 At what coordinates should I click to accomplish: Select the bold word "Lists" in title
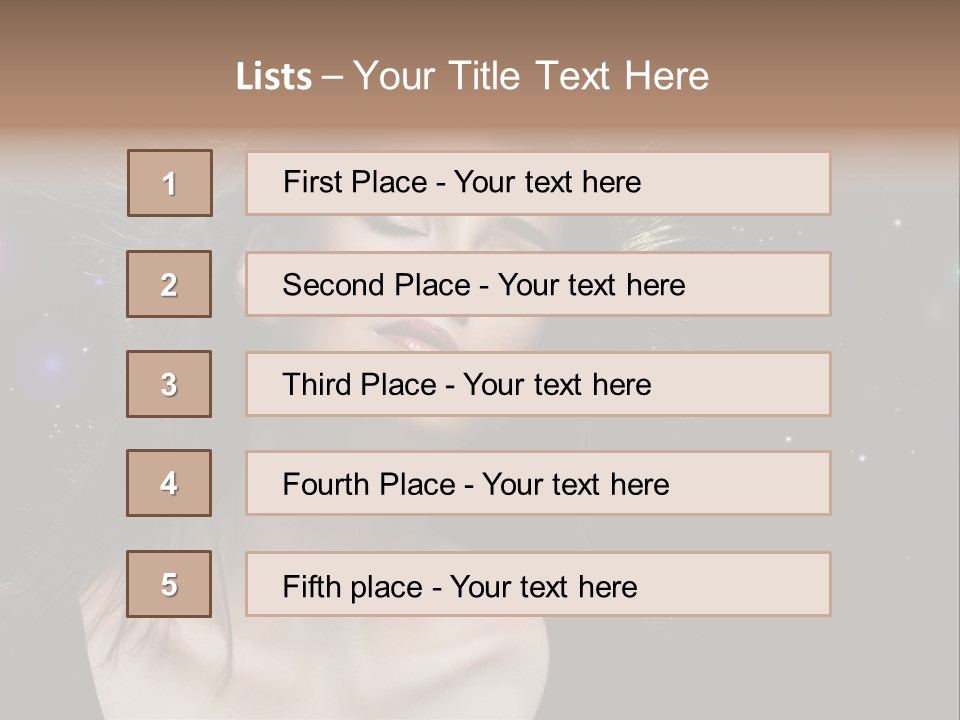[x=274, y=77]
